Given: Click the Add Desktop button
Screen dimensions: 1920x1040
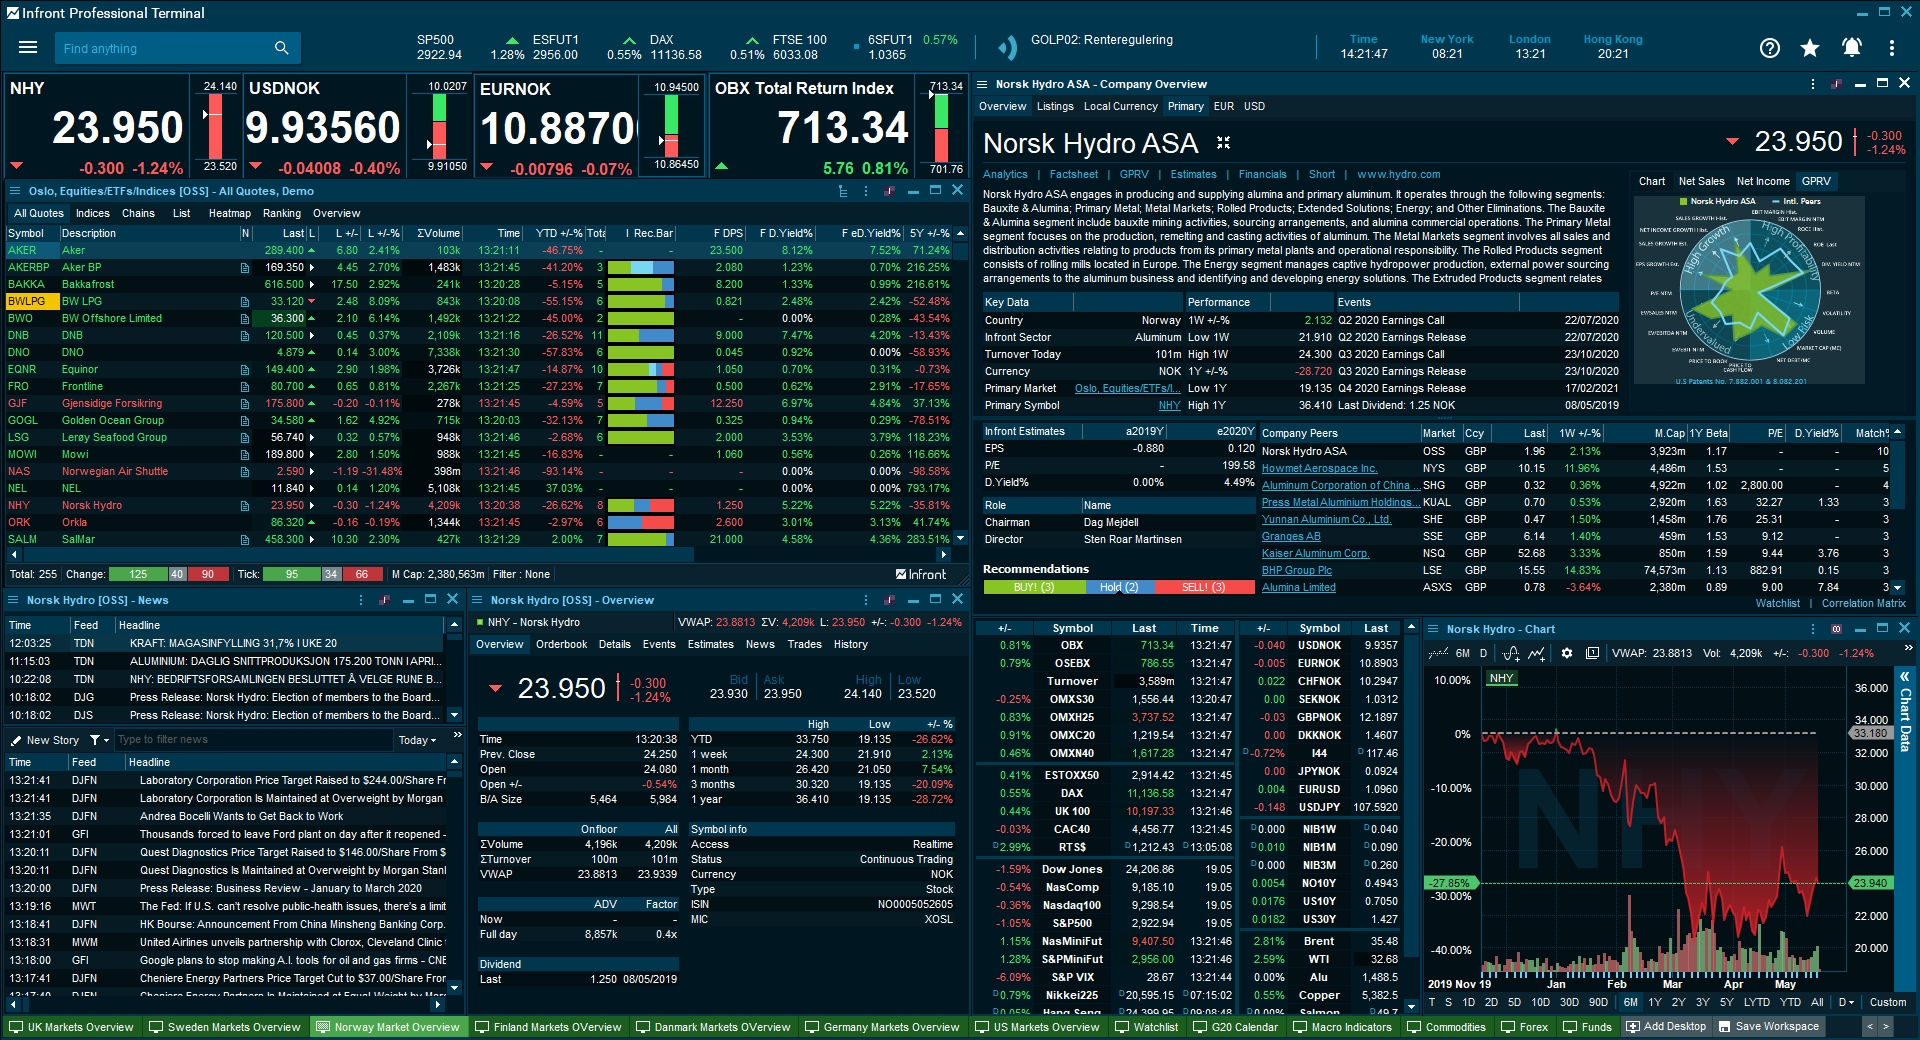Looking at the screenshot, I should (x=1666, y=1027).
